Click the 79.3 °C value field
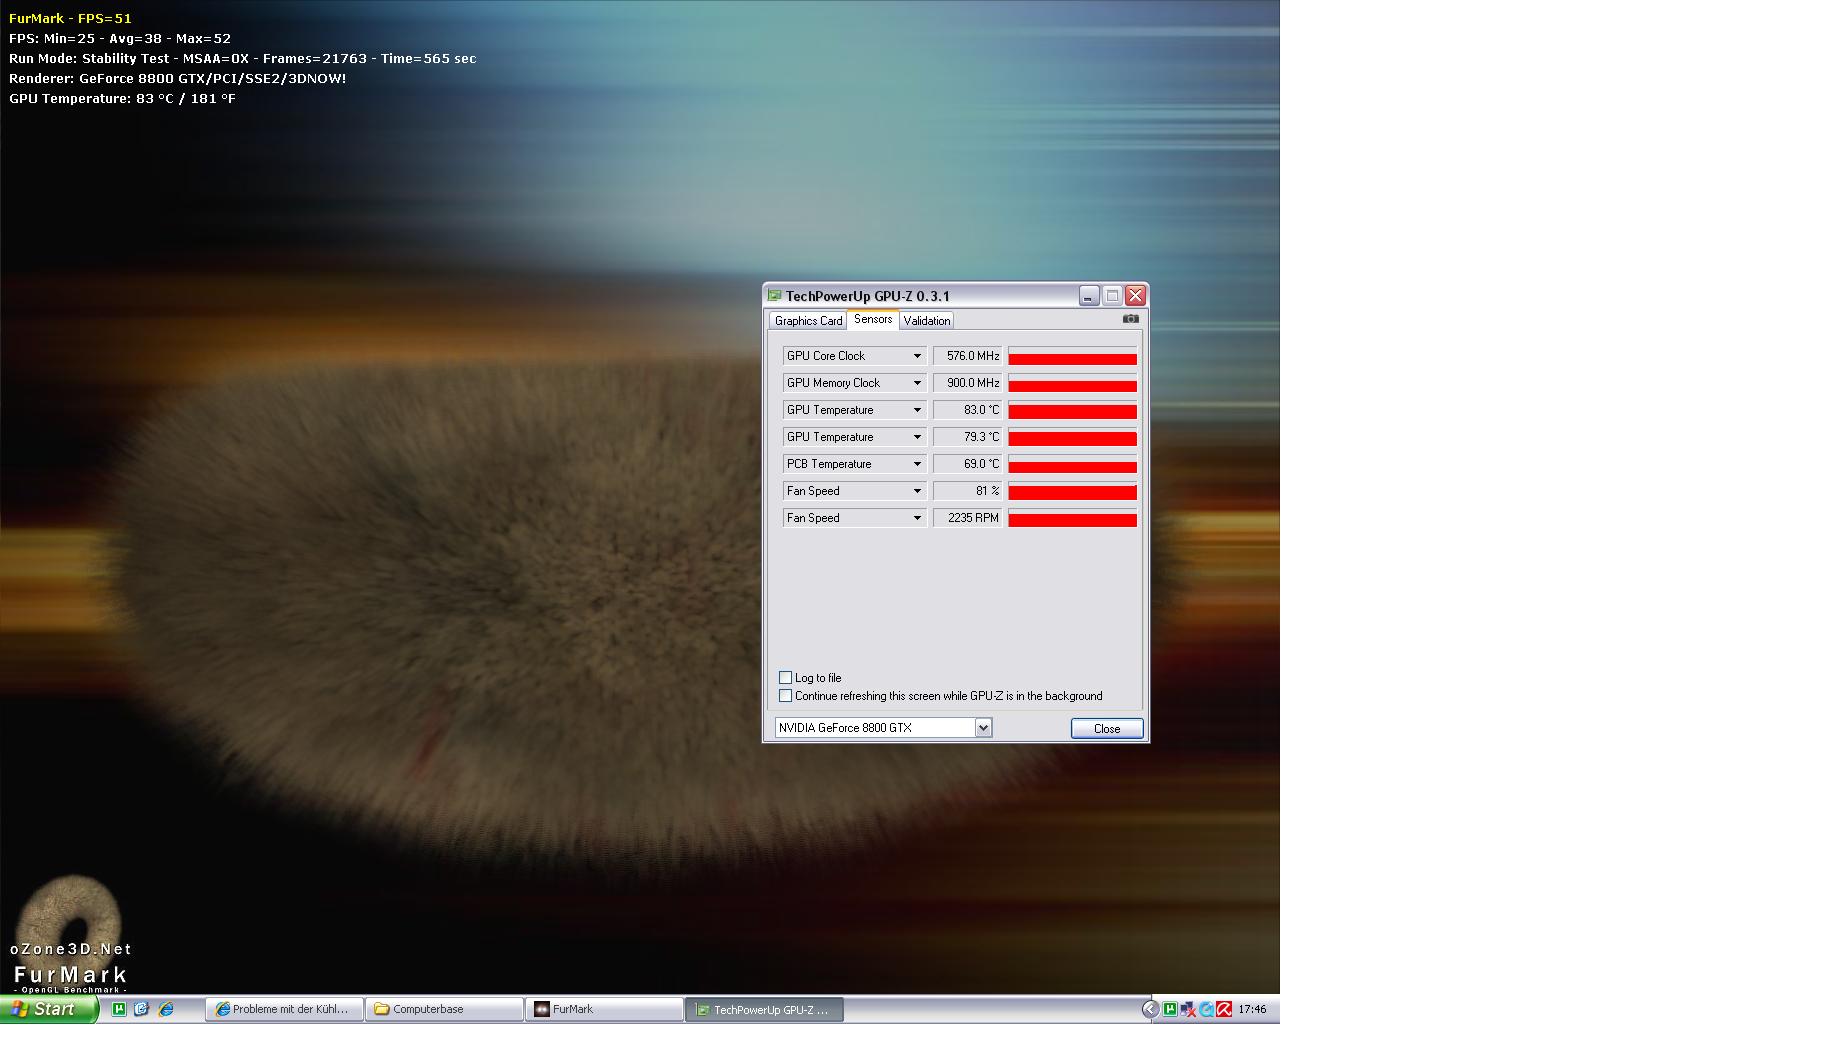 click(967, 437)
